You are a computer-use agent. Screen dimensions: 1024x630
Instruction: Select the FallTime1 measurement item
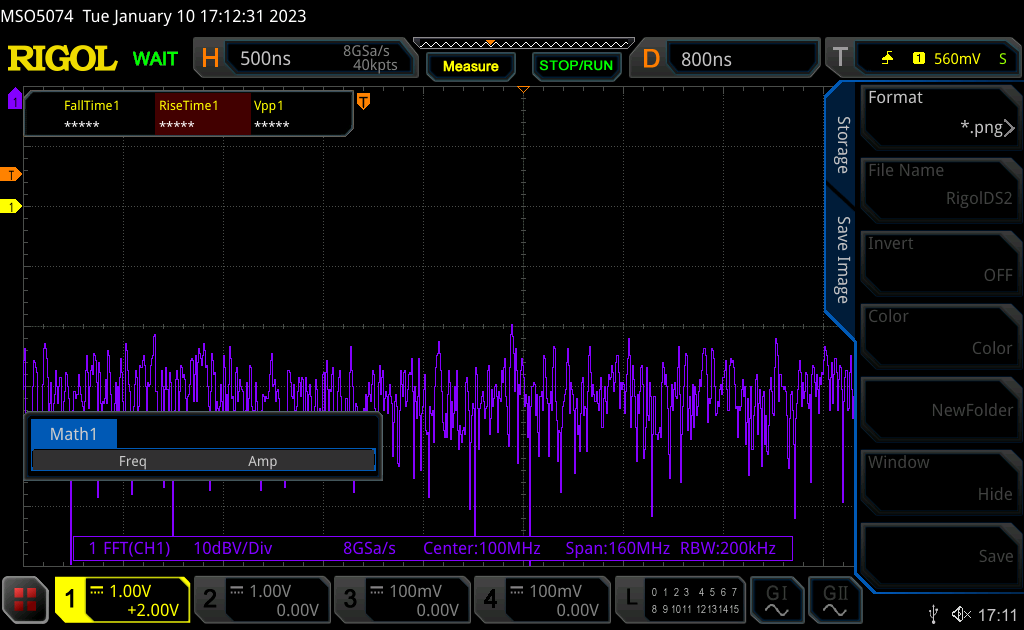pyautogui.click(x=91, y=114)
